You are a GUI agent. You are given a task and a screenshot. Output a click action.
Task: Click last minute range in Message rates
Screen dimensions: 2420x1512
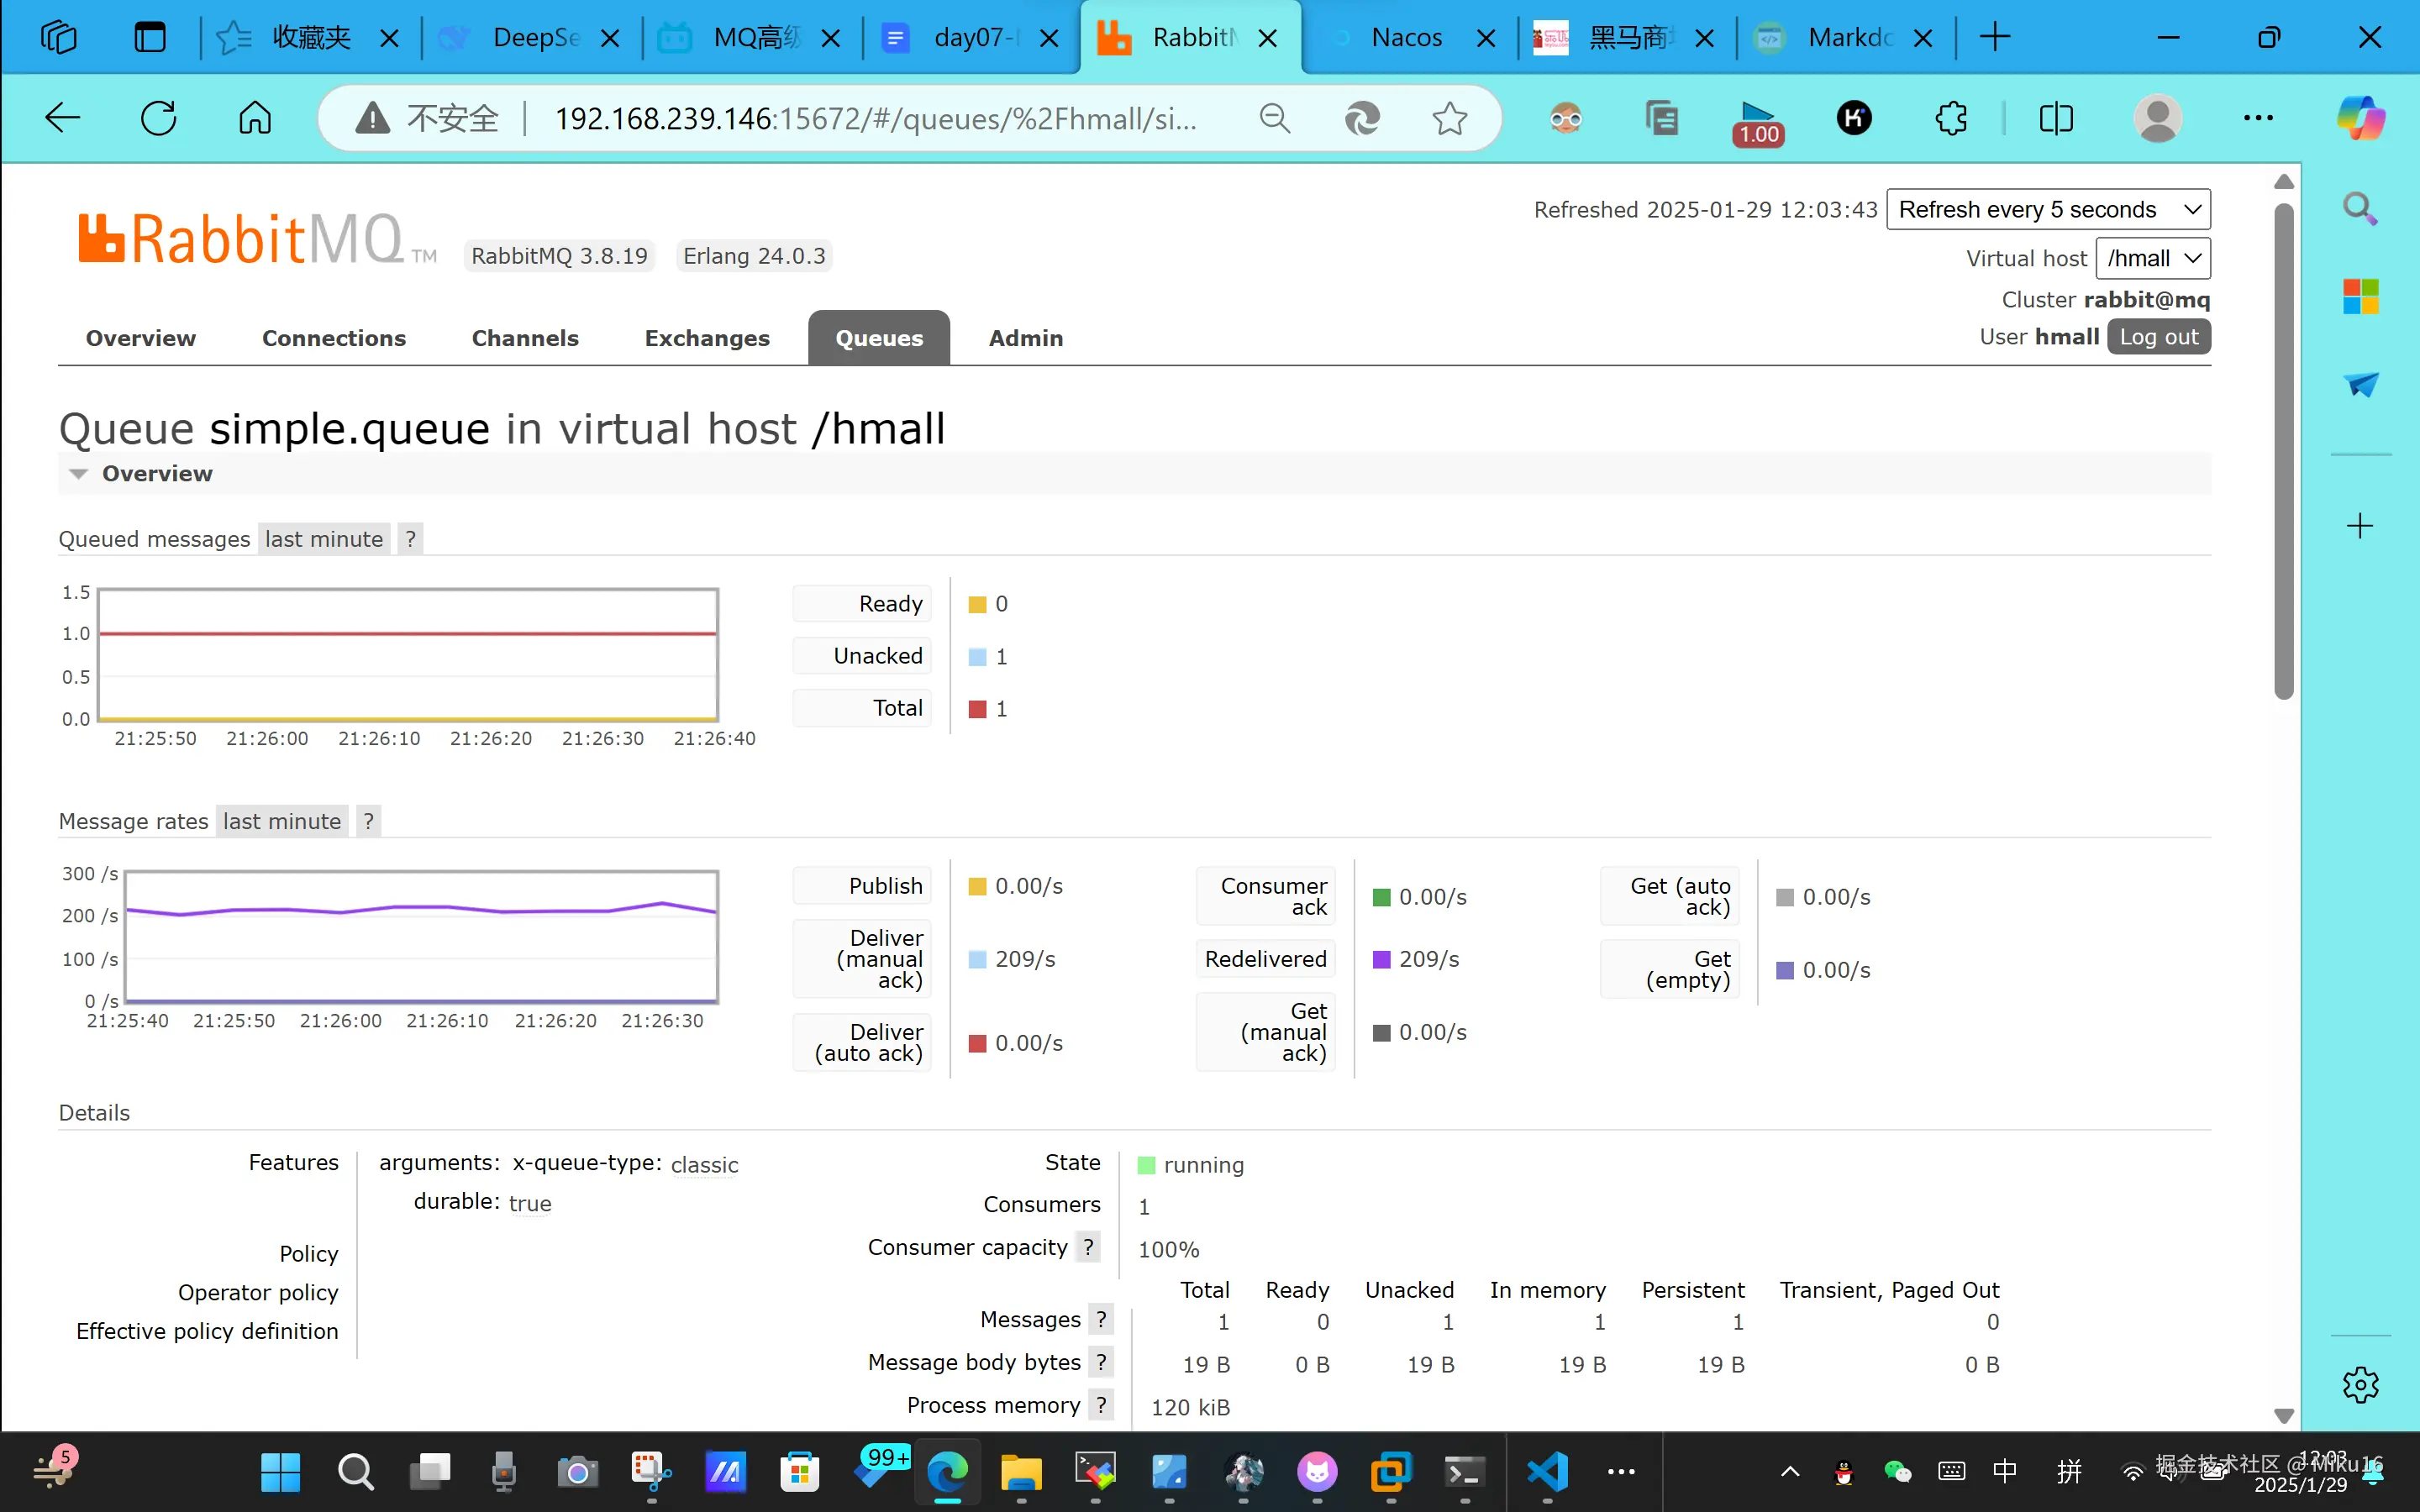282,821
